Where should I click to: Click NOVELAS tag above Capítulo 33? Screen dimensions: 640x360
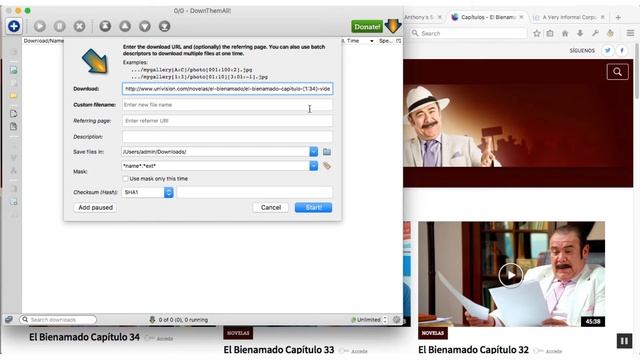tap(238, 333)
